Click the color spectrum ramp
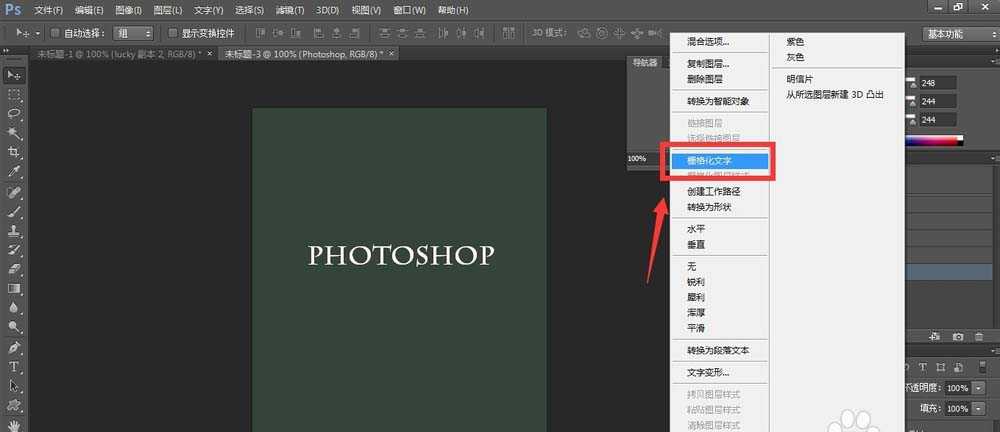This screenshot has width=1000, height=432. tap(934, 142)
